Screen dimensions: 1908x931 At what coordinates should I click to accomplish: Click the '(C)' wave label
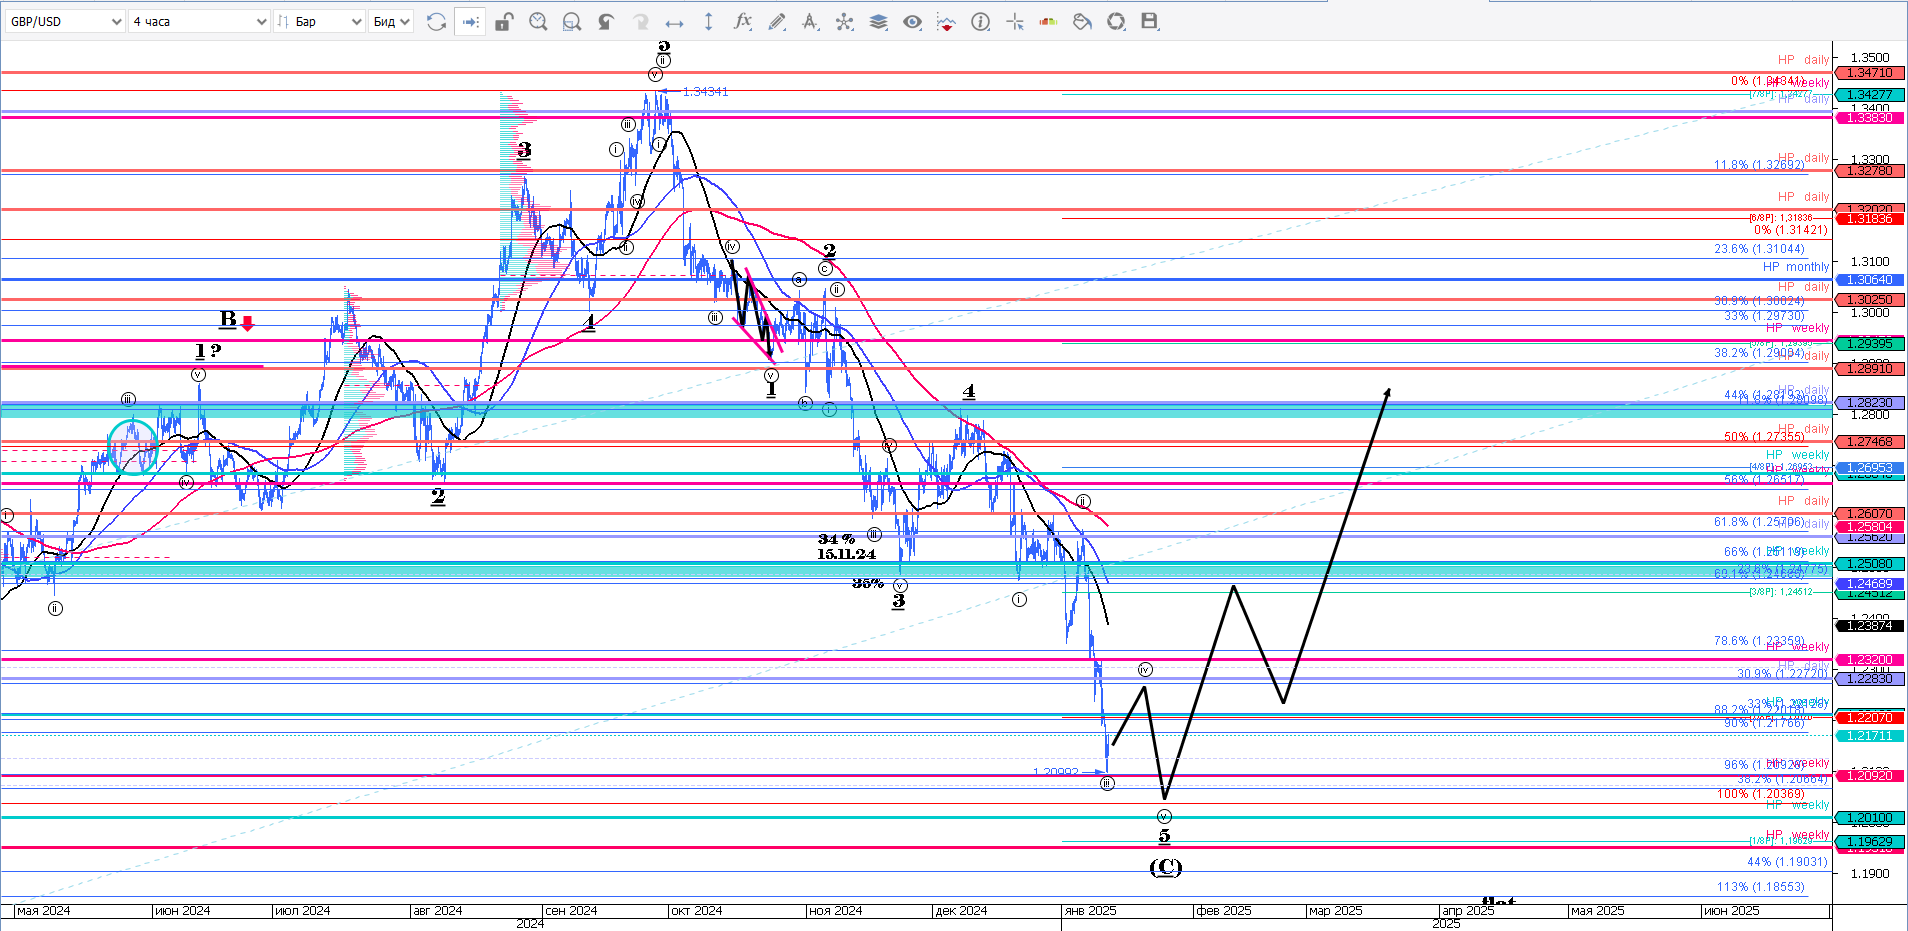point(1165,867)
